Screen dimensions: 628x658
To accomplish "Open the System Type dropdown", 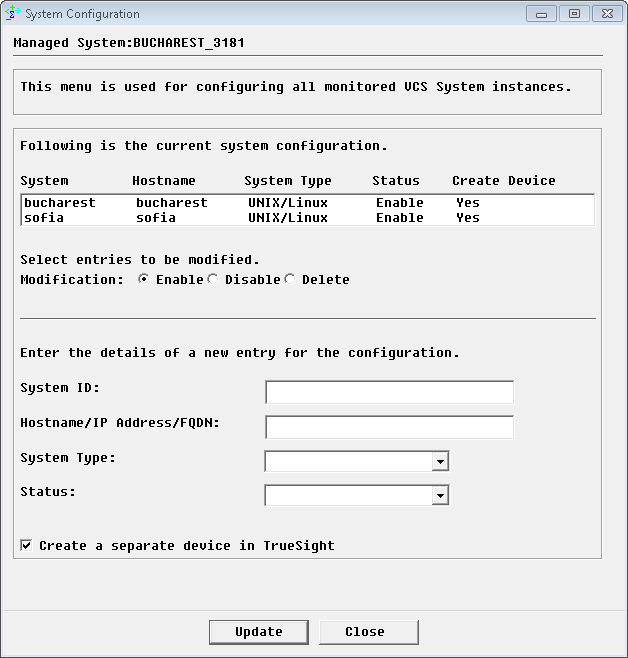I will click(x=439, y=461).
